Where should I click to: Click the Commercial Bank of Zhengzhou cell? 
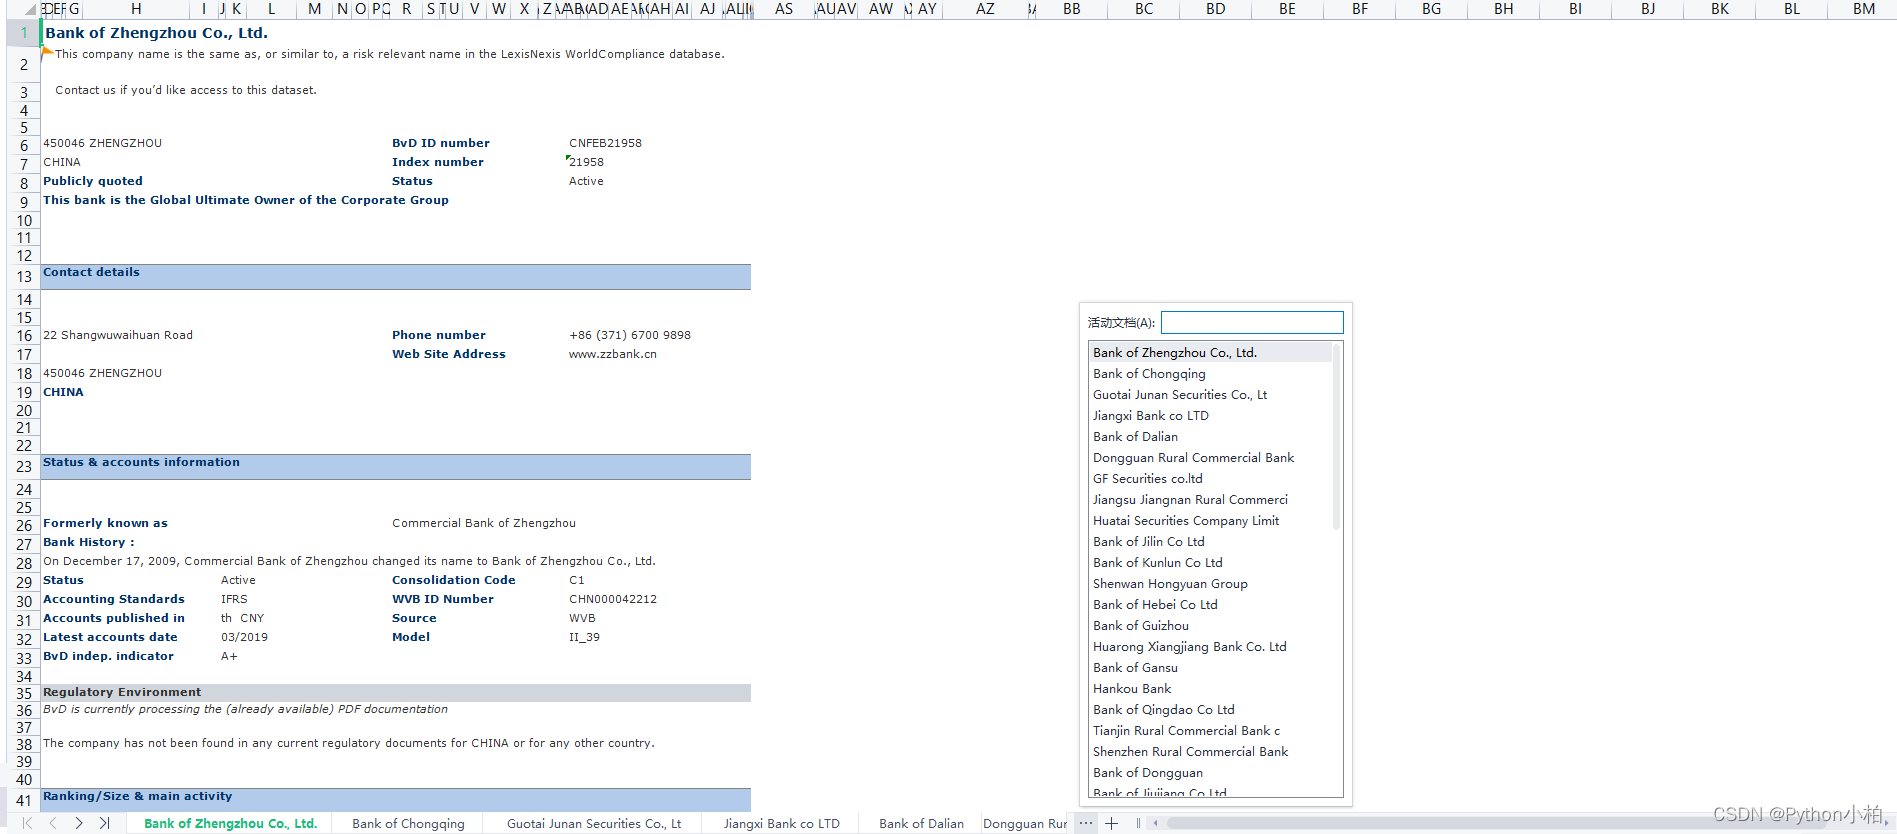[484, 523]
